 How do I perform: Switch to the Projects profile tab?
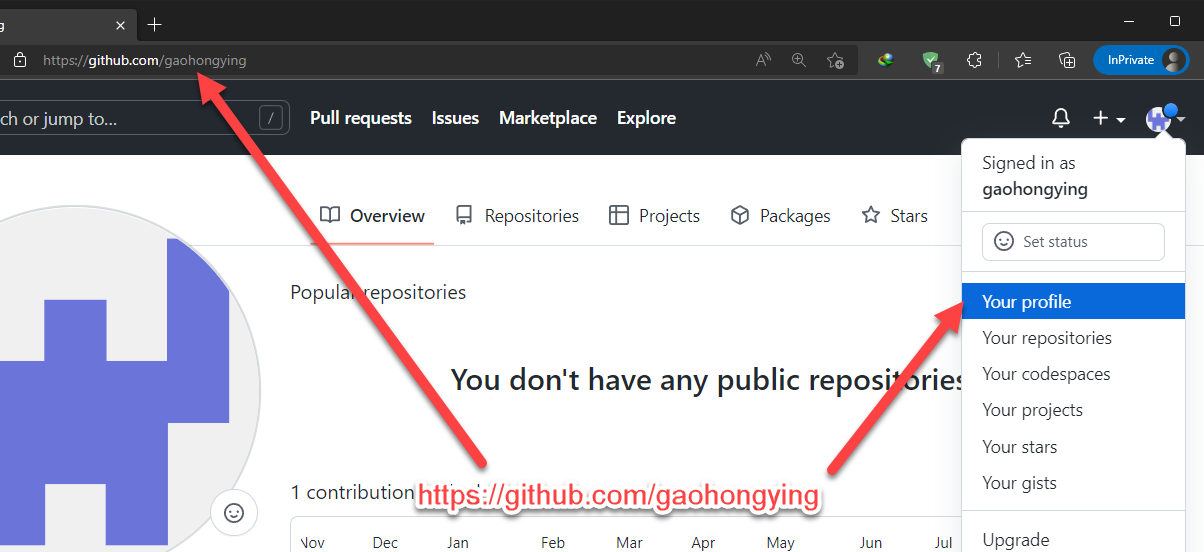tap(655, 215)
